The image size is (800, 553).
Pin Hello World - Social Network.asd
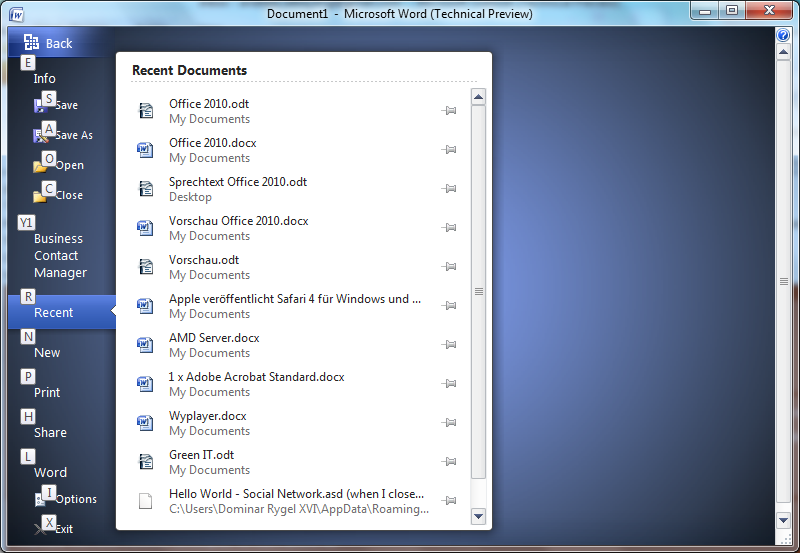(449, 500)
